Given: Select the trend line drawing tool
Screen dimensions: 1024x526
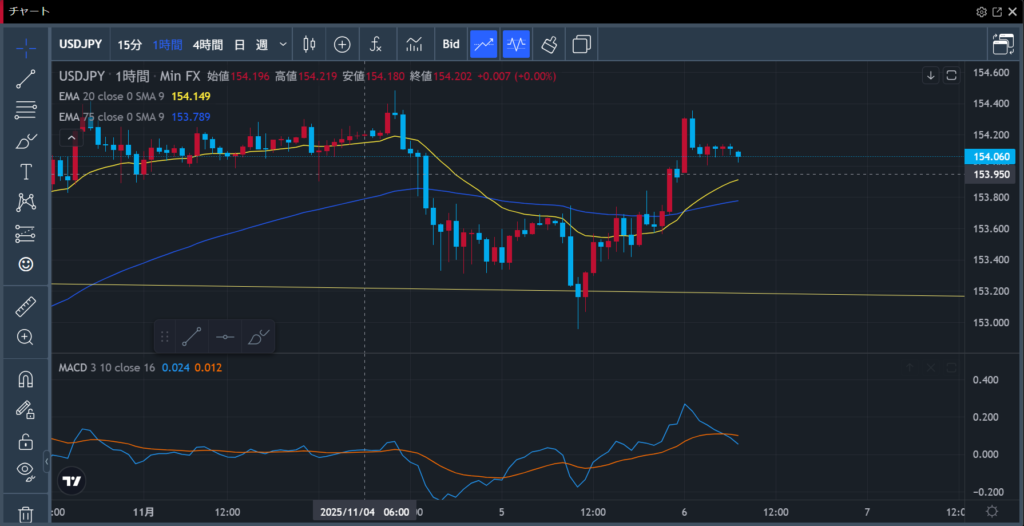Looking at the screenshot, I should [26, 79].
